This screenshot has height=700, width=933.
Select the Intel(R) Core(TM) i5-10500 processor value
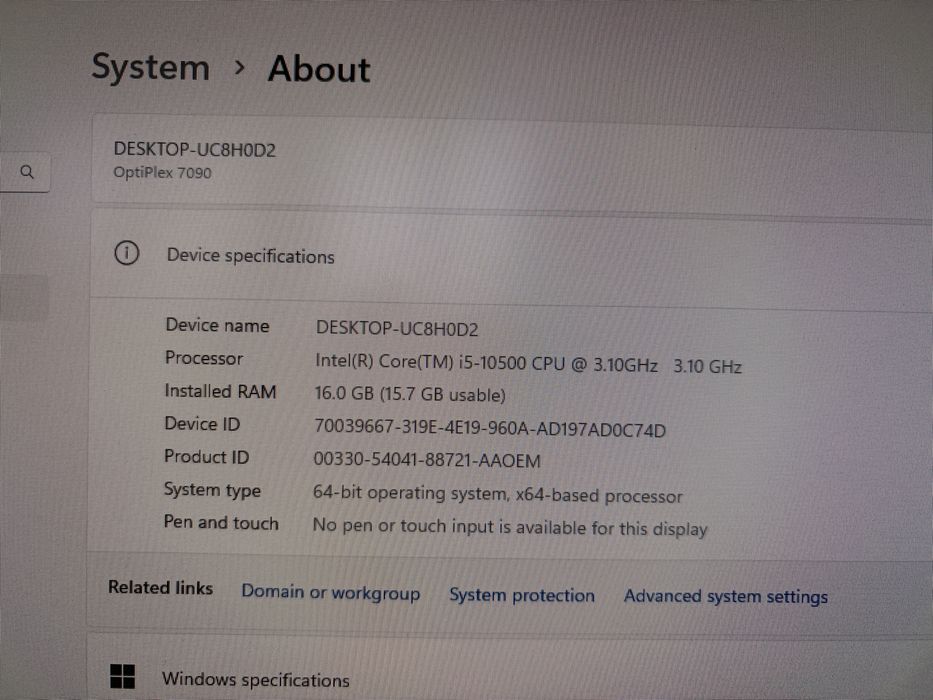coord(528,363)
